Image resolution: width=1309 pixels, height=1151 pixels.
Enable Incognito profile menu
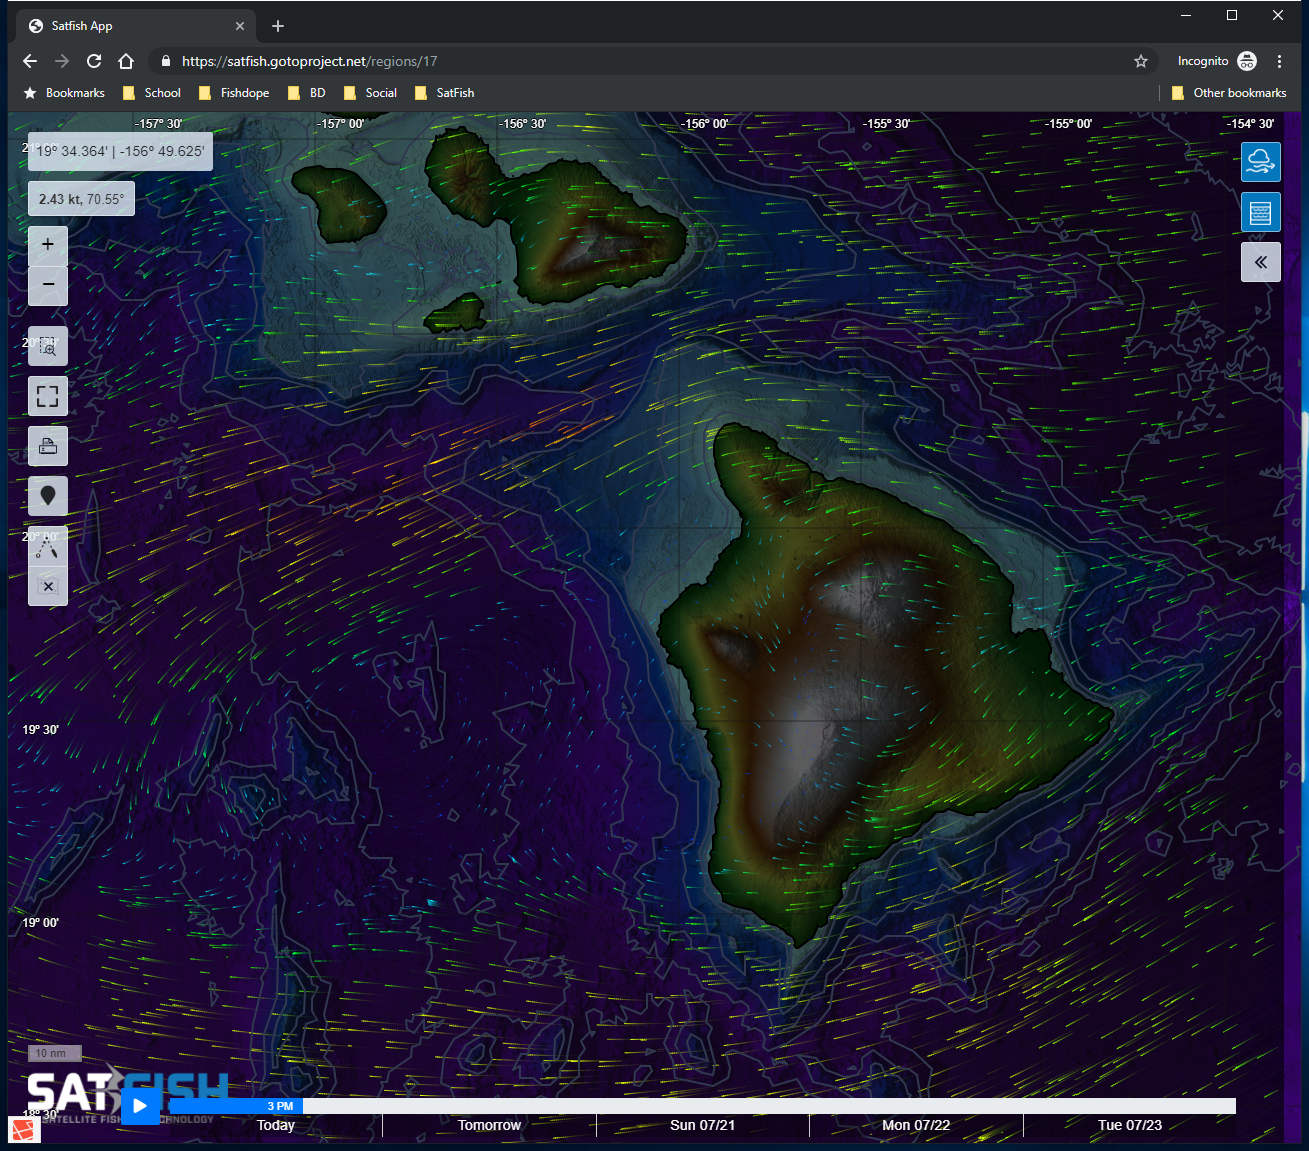(x=1247, y=61)
